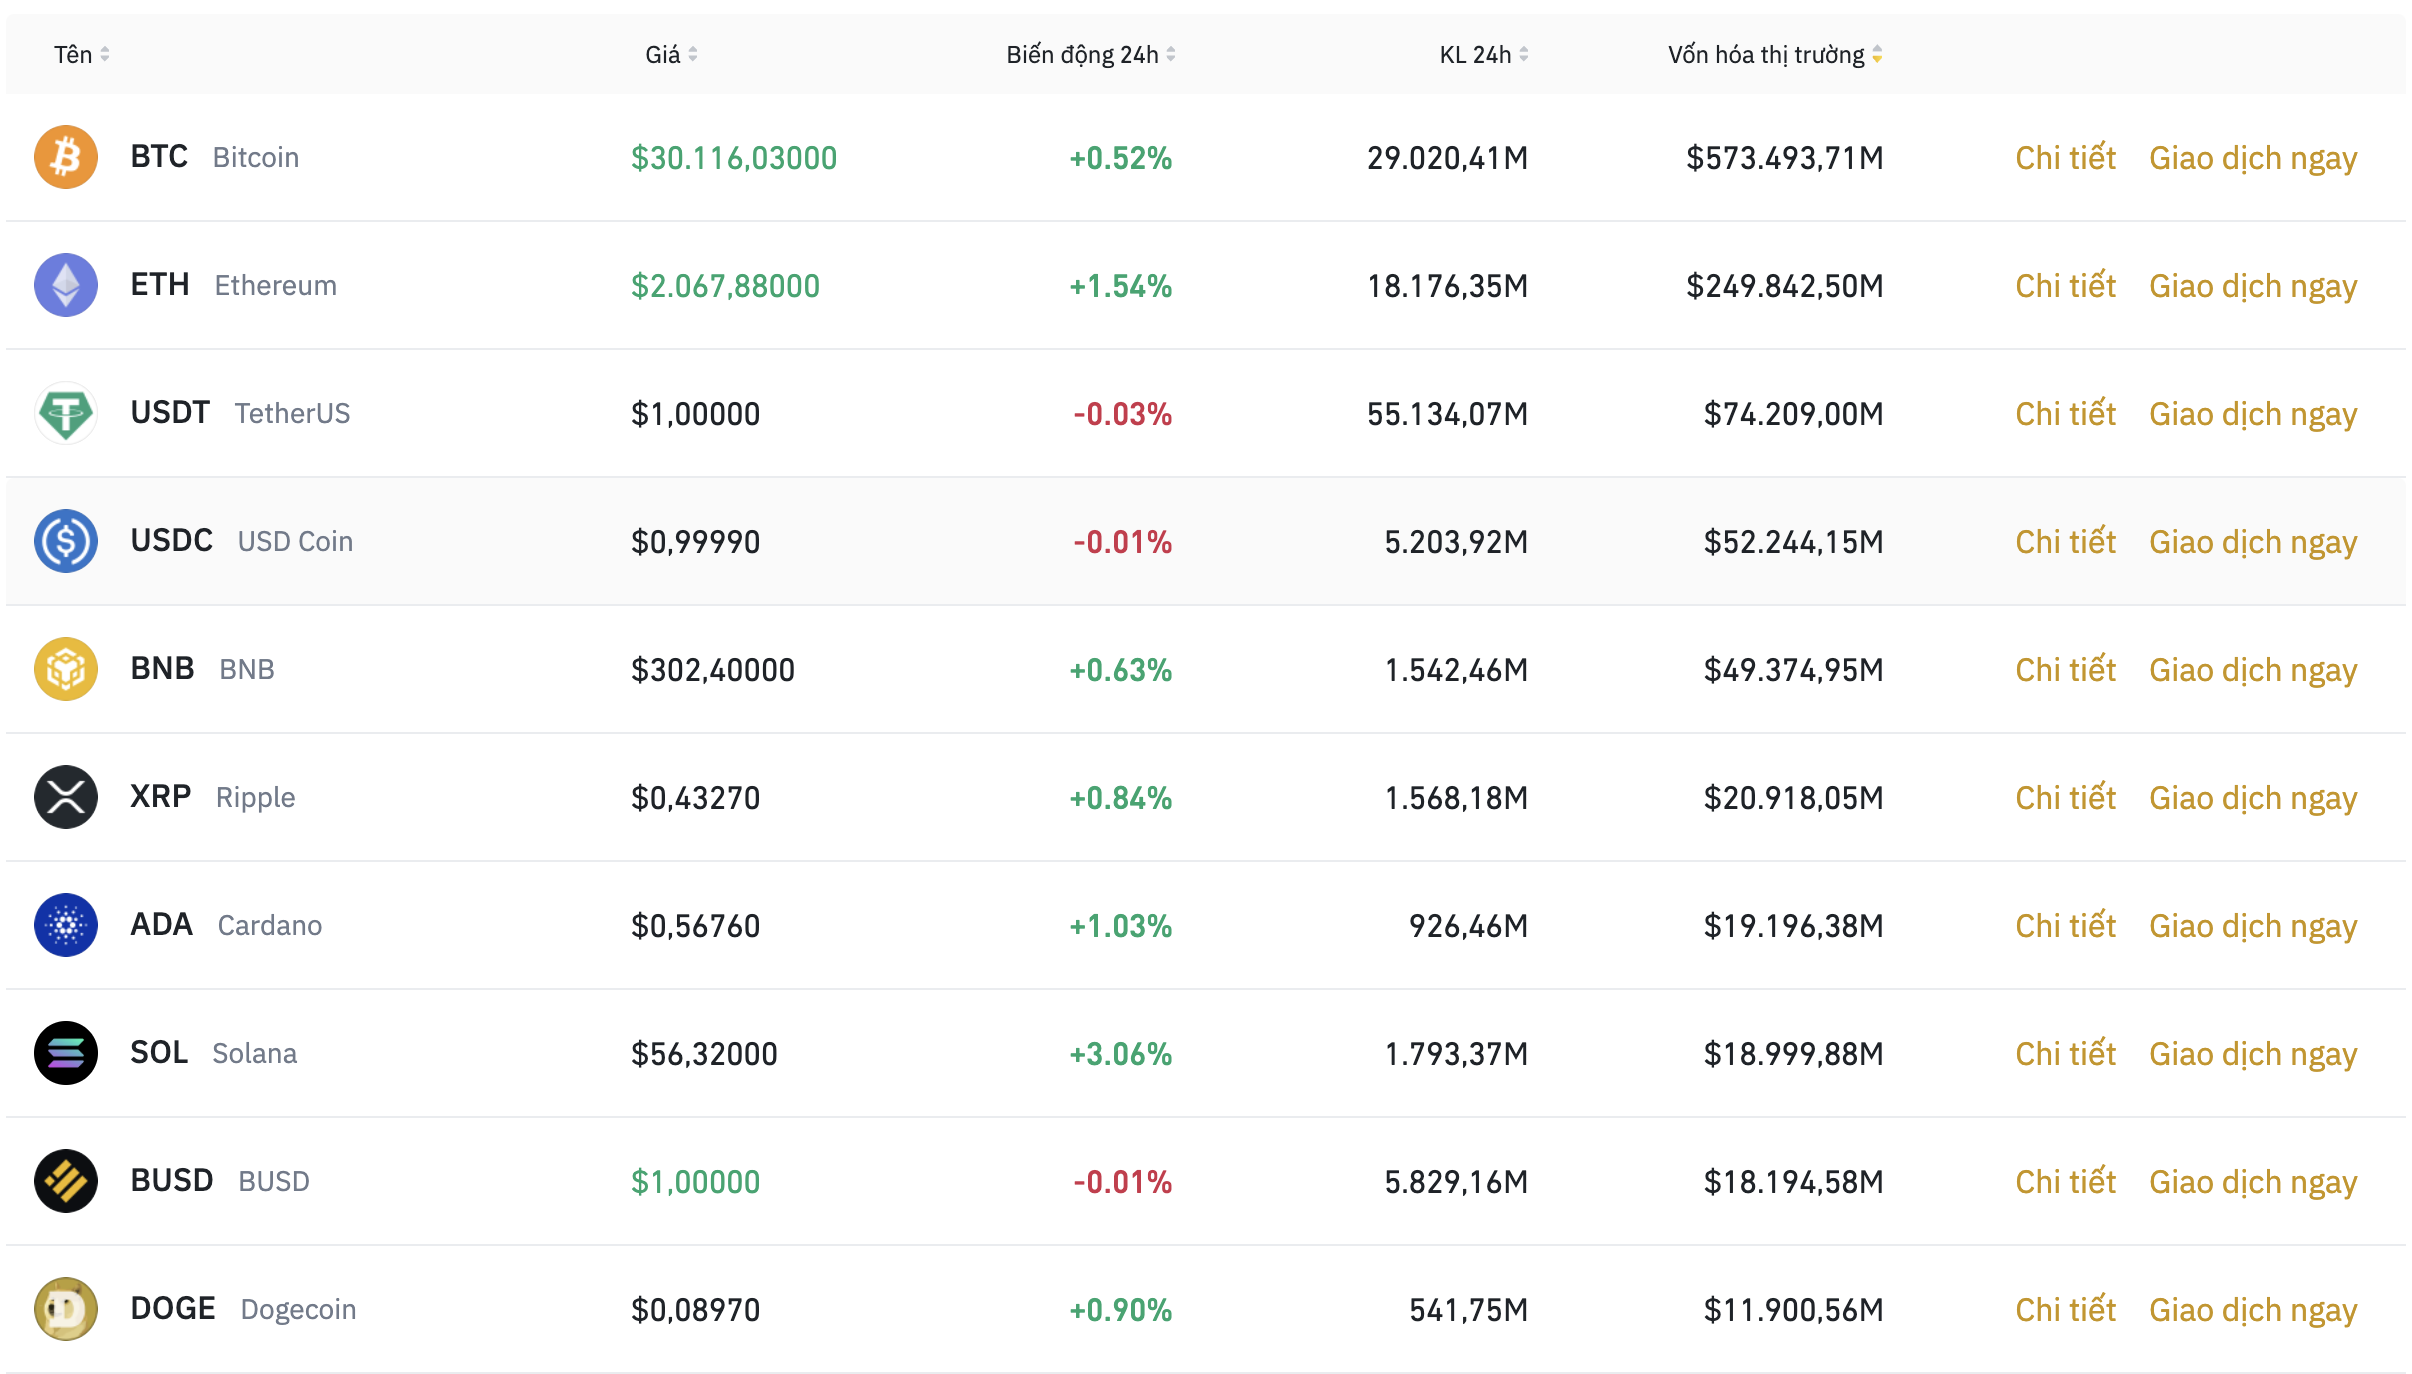Click the XRP Ripple name text

[x=212, y=797]
